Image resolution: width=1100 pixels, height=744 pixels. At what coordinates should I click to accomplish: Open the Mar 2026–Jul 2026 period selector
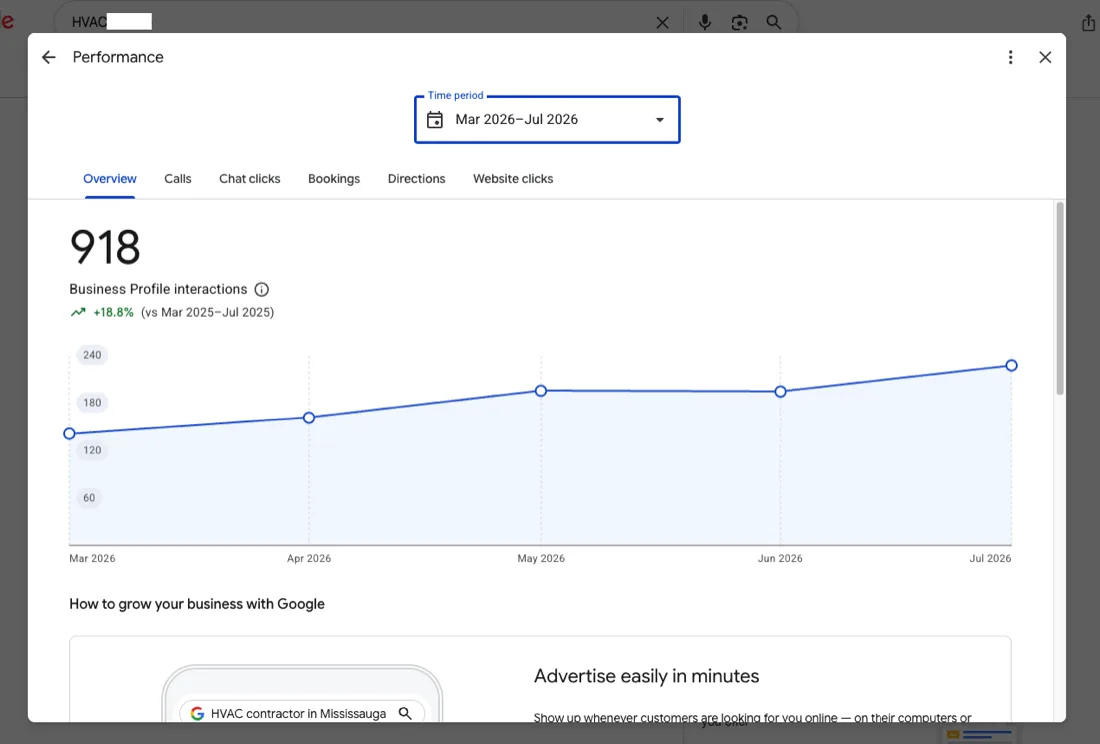point(547,120)
